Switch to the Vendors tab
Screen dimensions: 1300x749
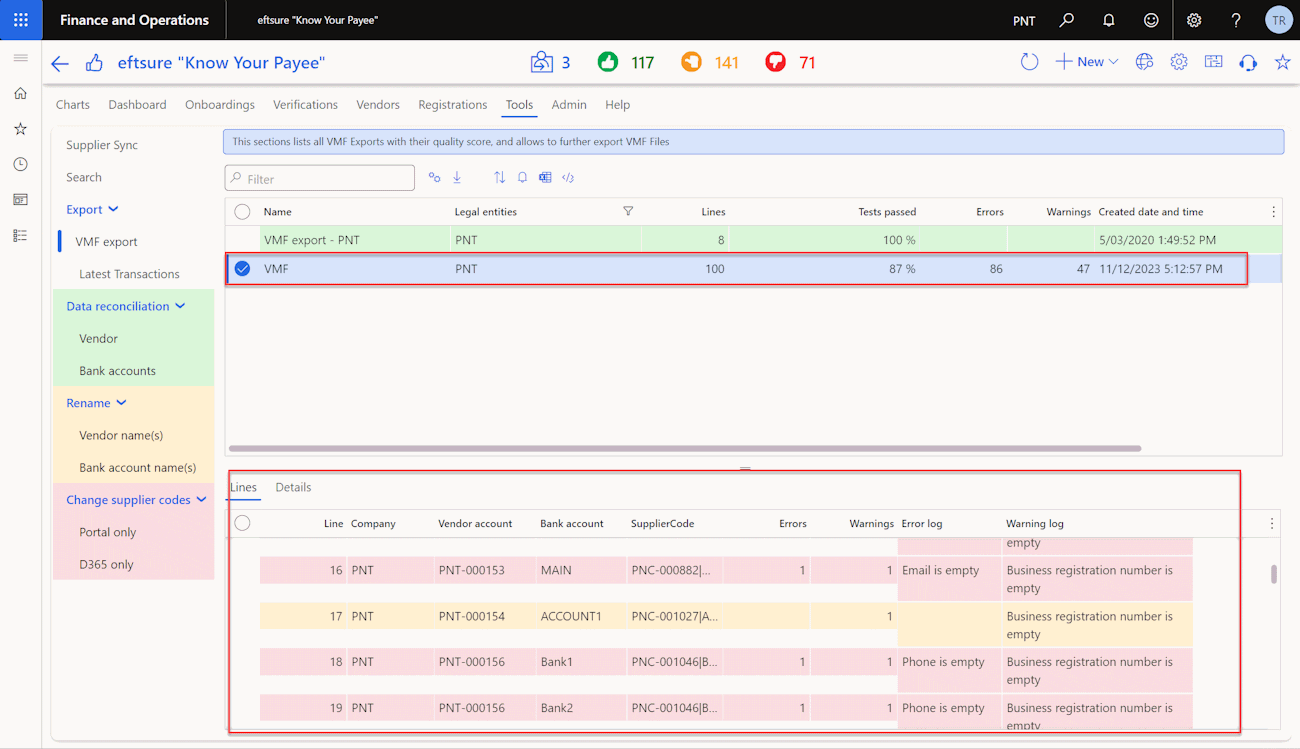tap(378, 104)
